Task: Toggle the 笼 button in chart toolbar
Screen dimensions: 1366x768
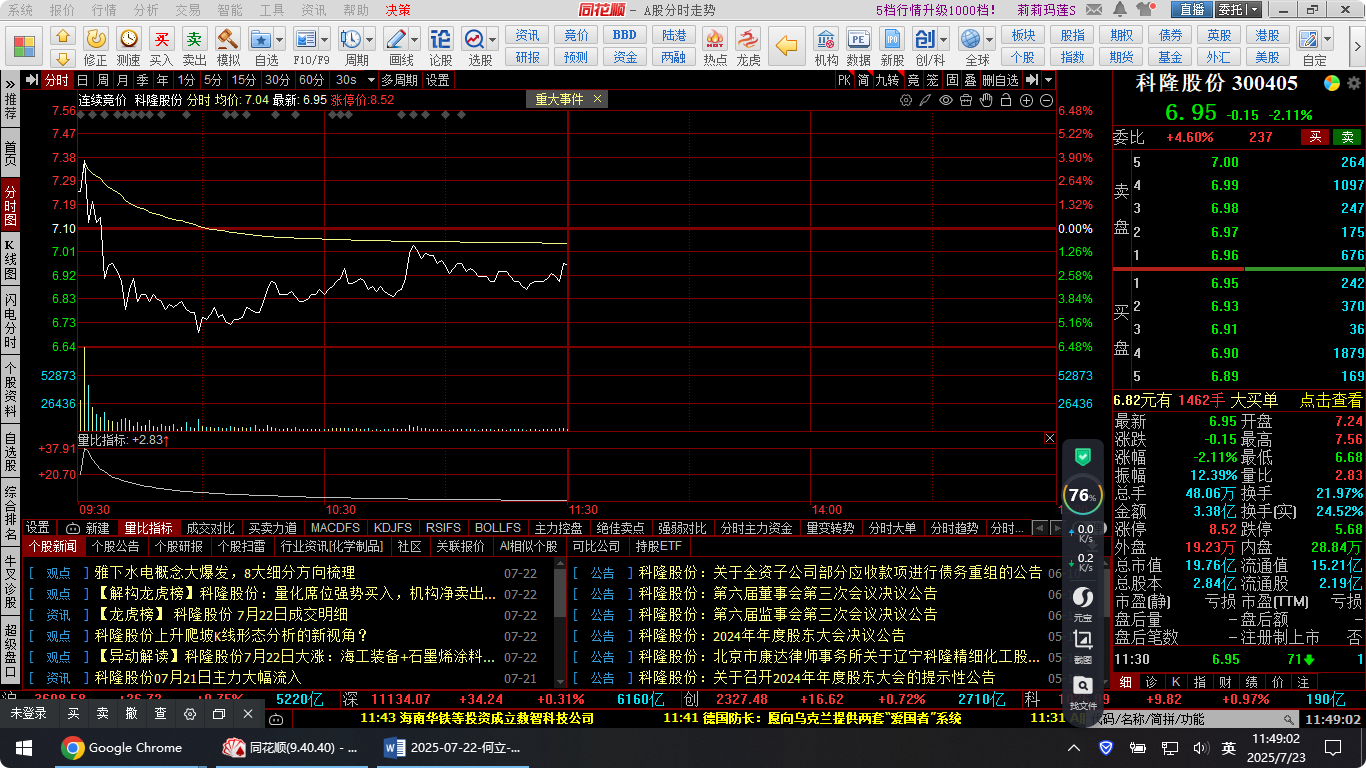Action: point(933,80)
